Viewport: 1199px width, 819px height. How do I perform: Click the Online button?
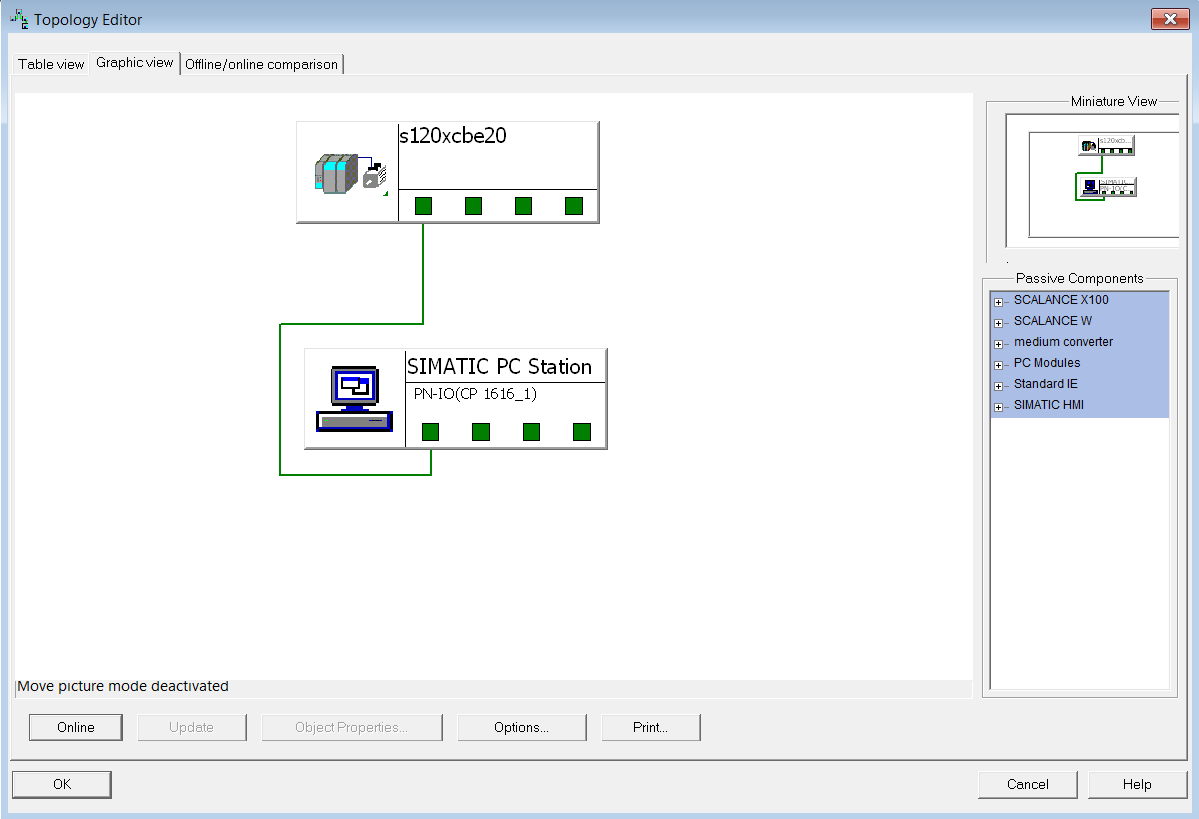coord(76,727)
